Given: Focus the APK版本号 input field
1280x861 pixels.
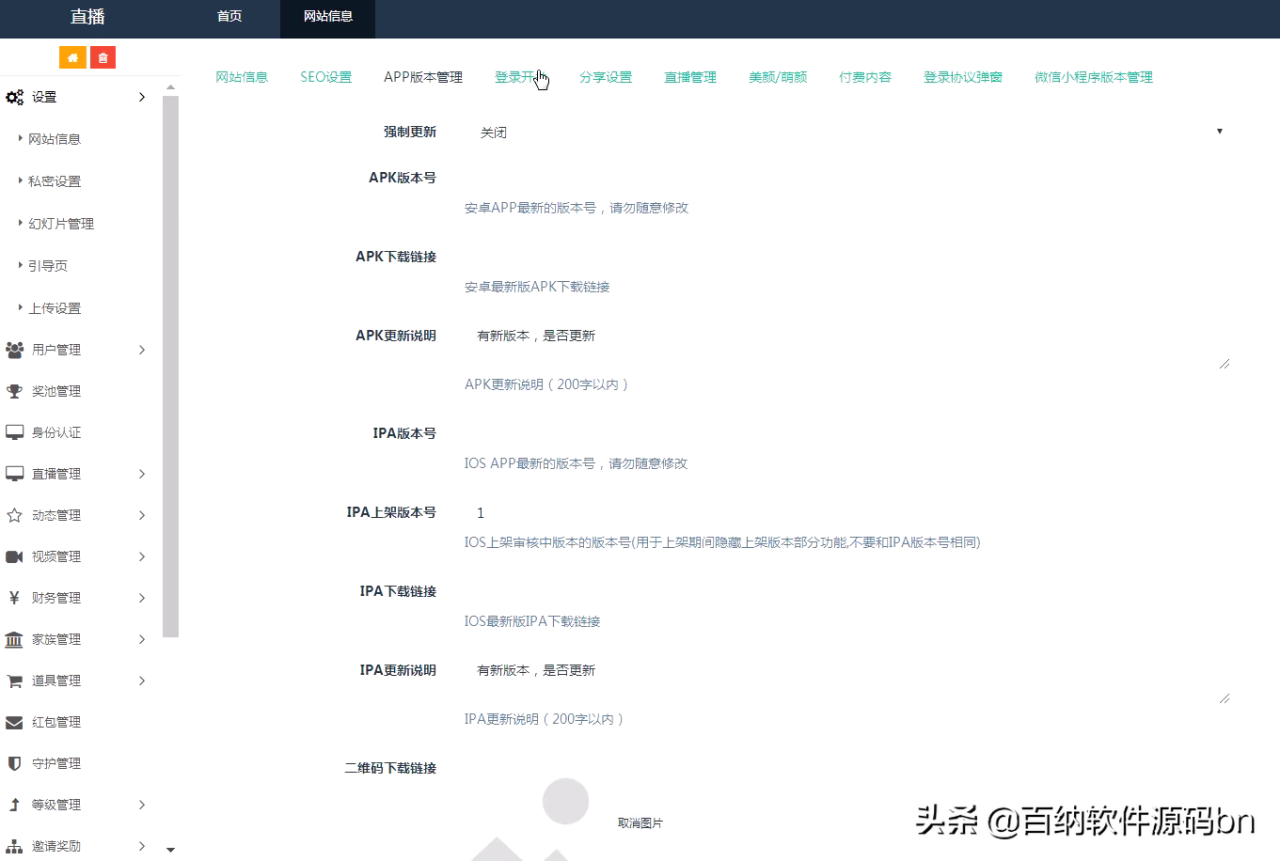Looking at the screenshot, I should point(847,178).
